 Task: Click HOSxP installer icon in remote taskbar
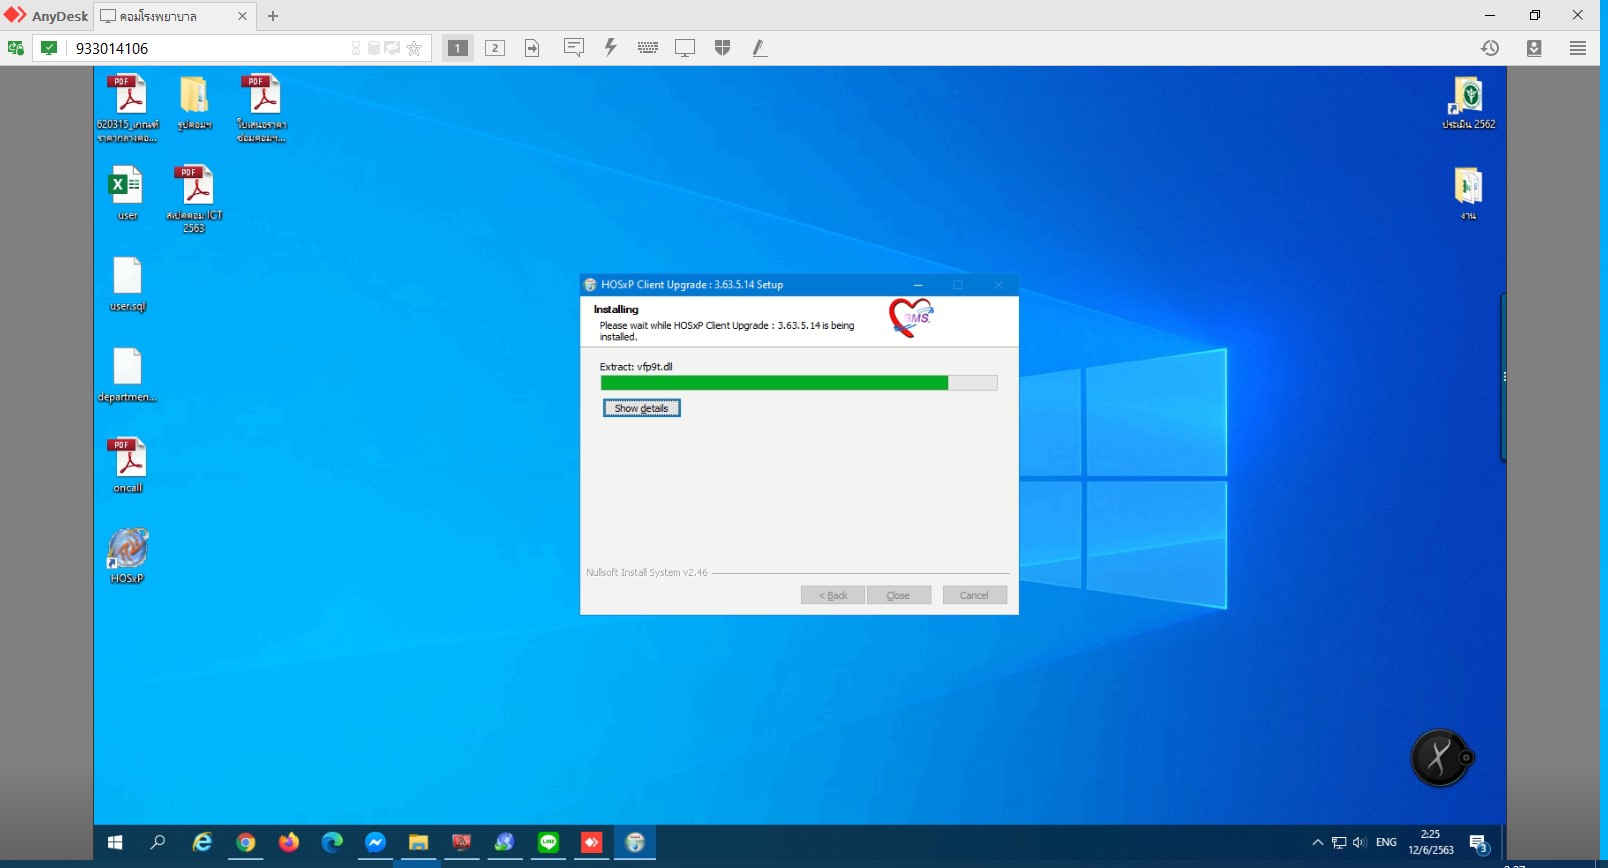click(634, 843)
